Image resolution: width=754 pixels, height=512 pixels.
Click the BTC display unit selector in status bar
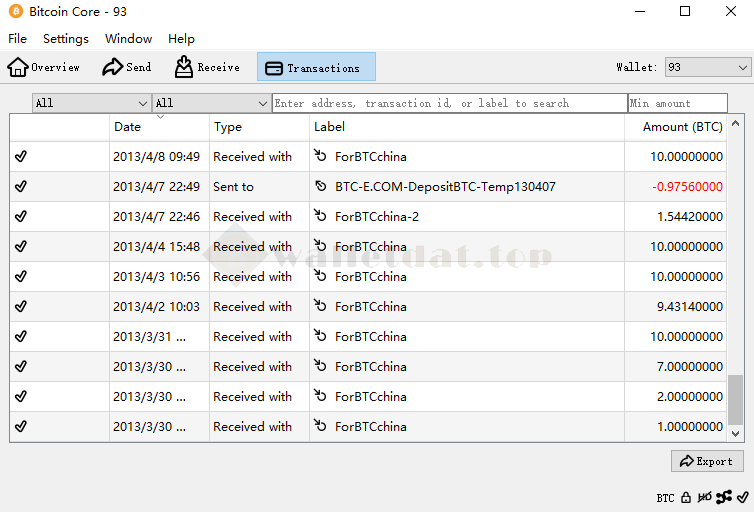(665, 497)
